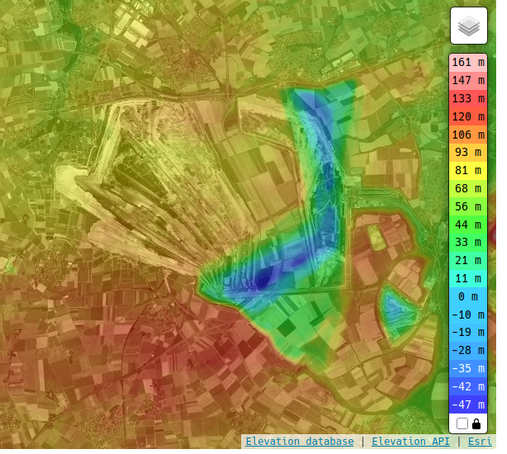Select the 133 m legend swatch

pos(468,99)
